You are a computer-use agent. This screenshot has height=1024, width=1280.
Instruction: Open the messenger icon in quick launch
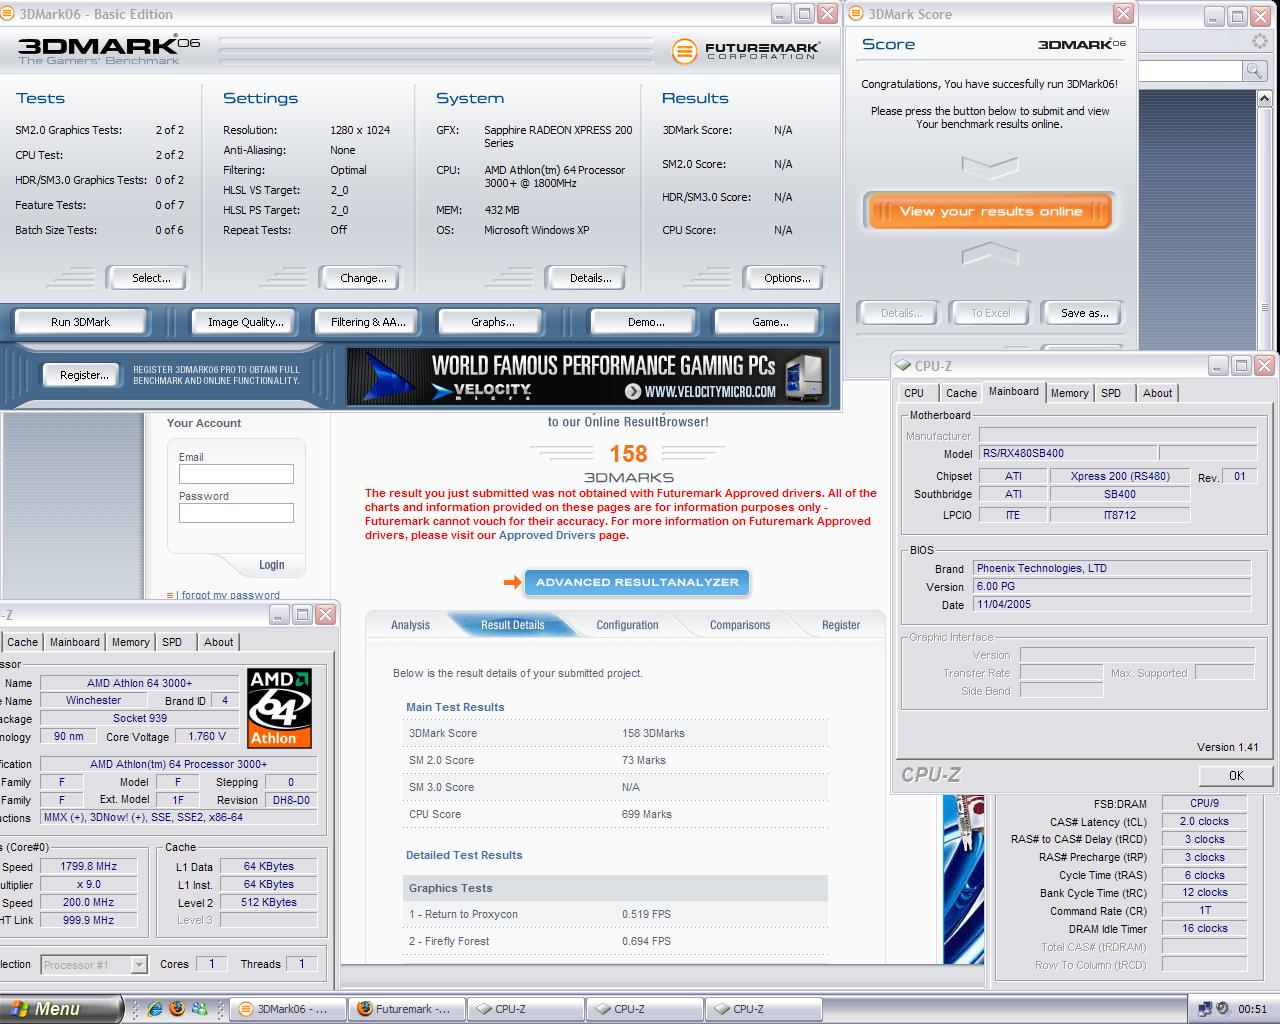pos(199,1009)
